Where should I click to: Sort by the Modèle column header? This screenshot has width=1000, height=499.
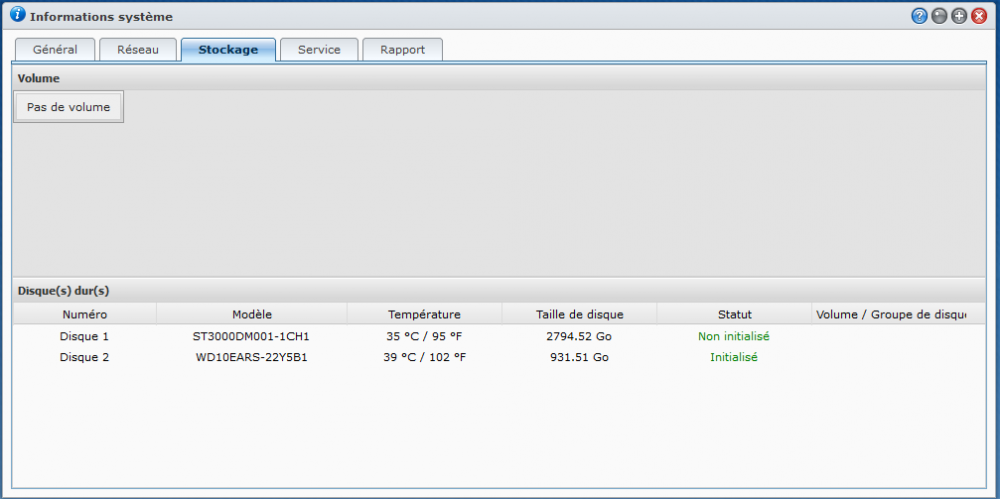tap(252, 314)
